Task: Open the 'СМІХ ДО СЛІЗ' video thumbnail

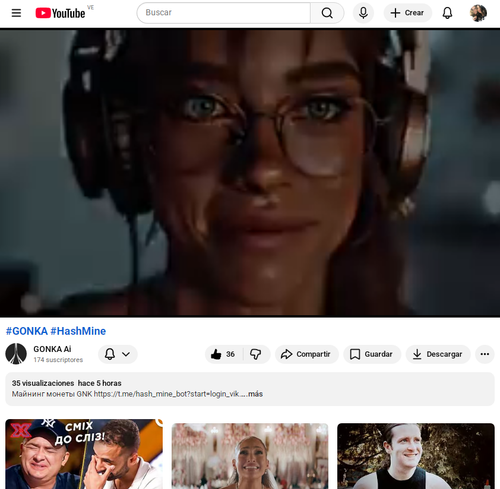Action: [x=84, y=454]
